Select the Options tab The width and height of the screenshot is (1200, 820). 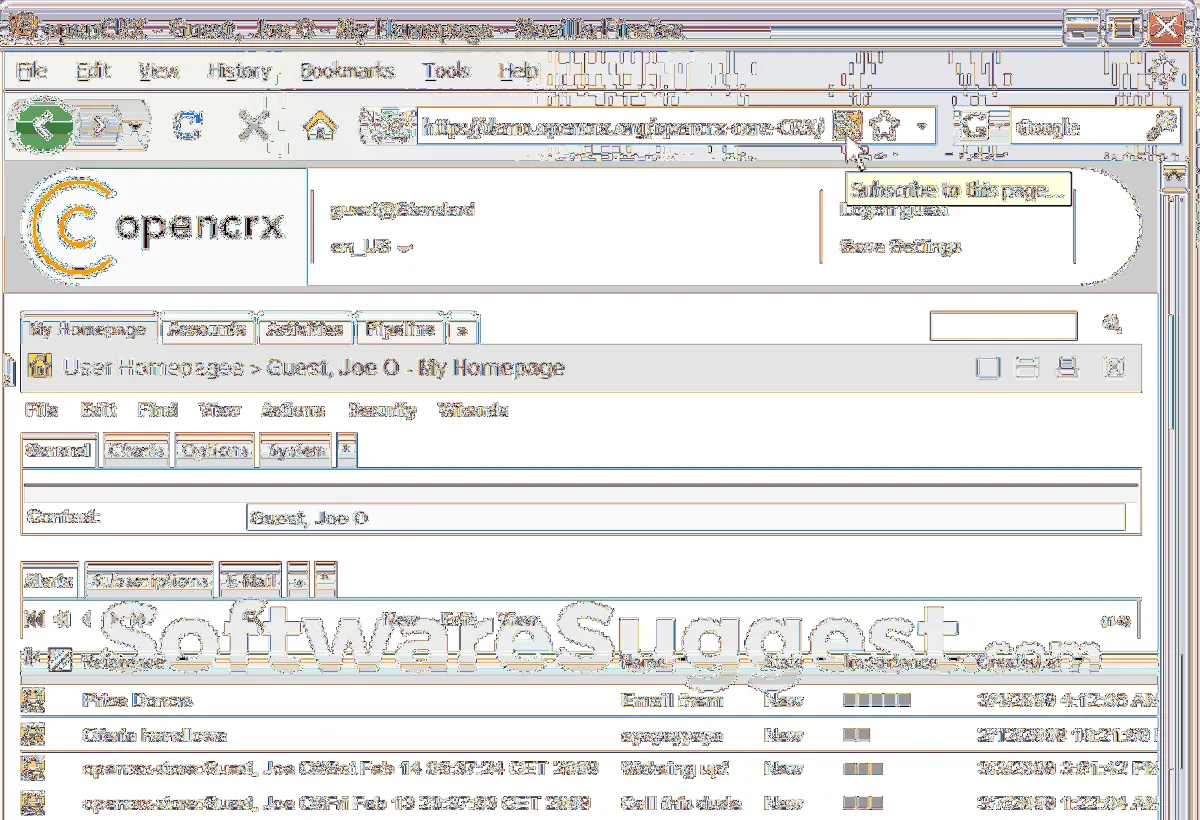215,451
